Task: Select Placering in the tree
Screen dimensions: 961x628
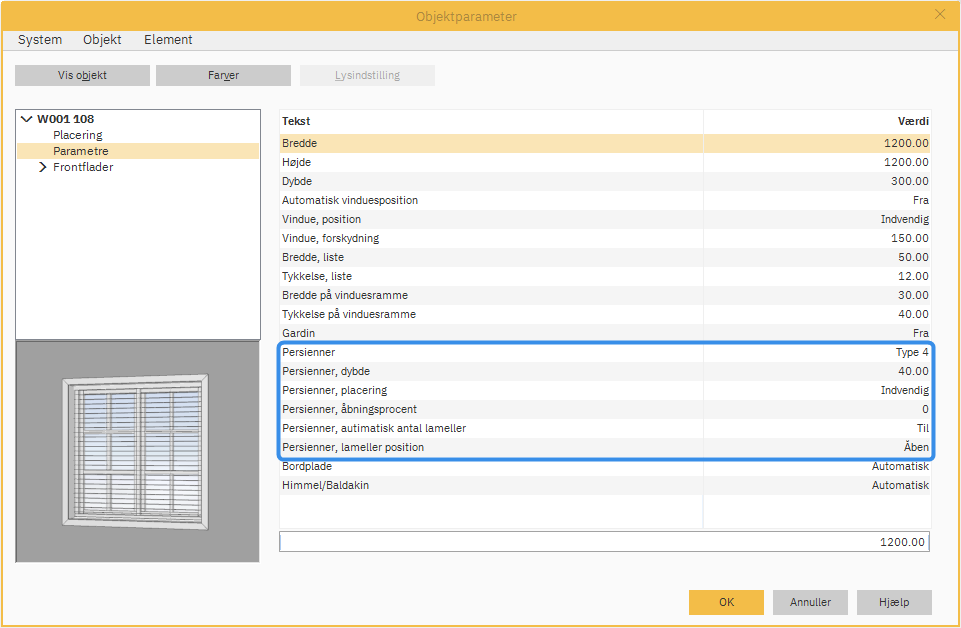Action: click(78, 135)
